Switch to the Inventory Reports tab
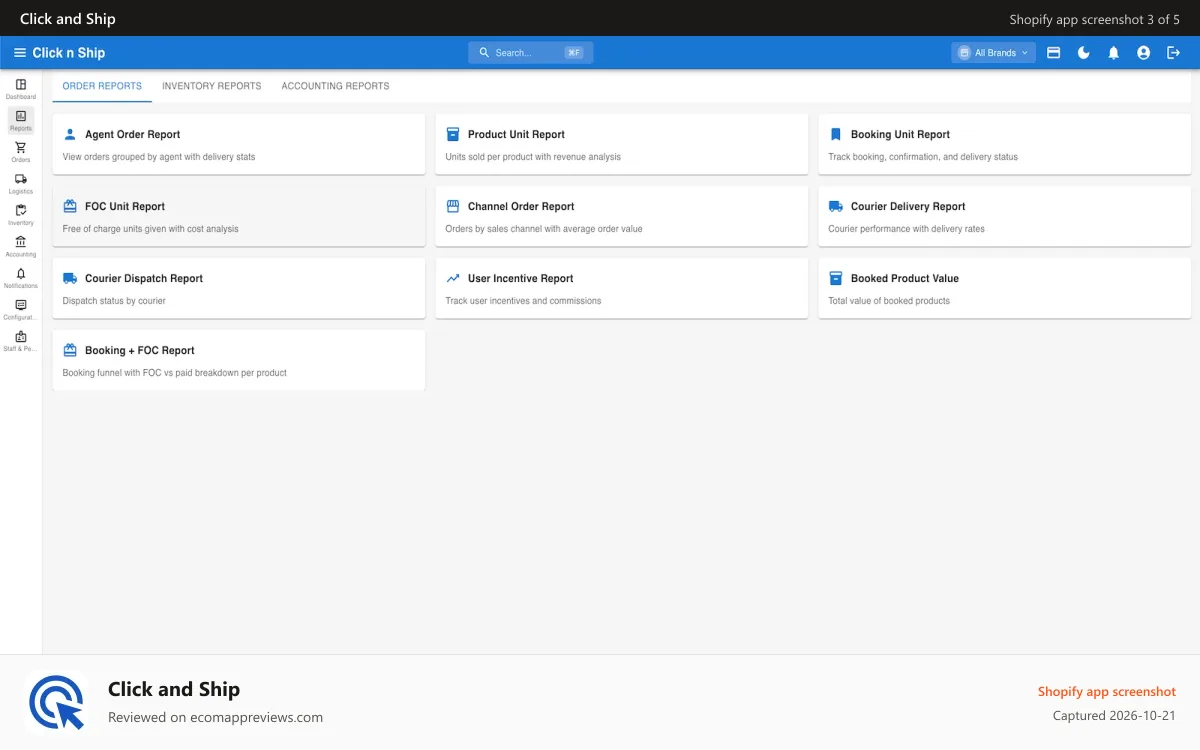 (212, 86)
